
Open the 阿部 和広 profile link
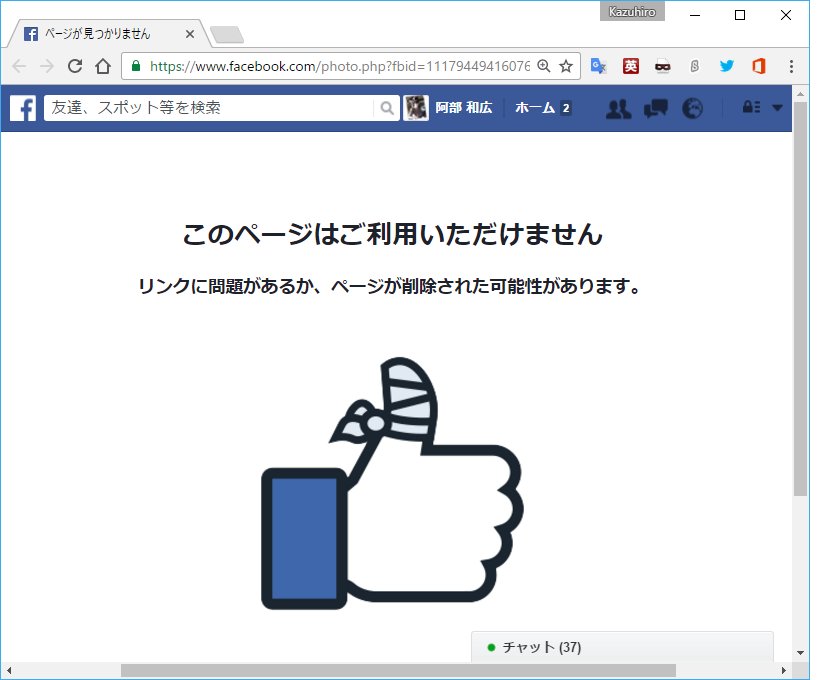pyautogui.click(x=464, y=108)
